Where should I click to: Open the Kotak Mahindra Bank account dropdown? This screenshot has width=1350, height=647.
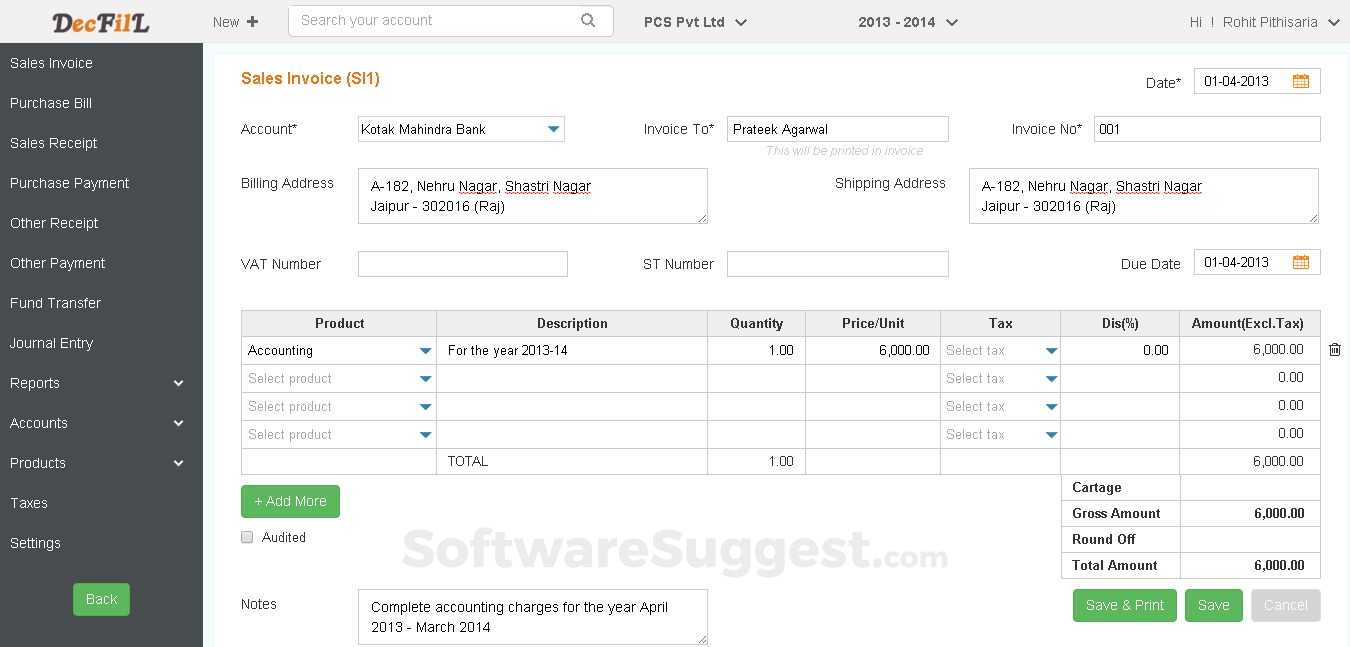553,129
